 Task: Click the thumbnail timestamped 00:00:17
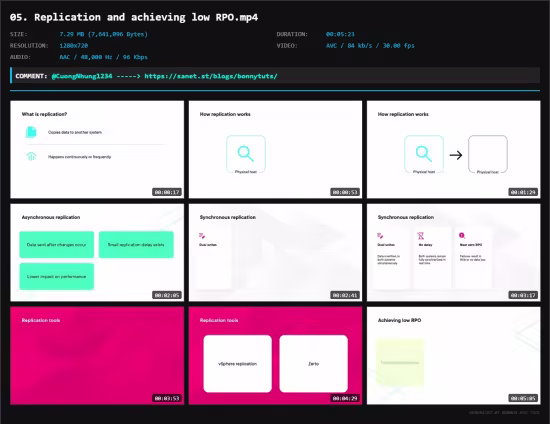97,149
